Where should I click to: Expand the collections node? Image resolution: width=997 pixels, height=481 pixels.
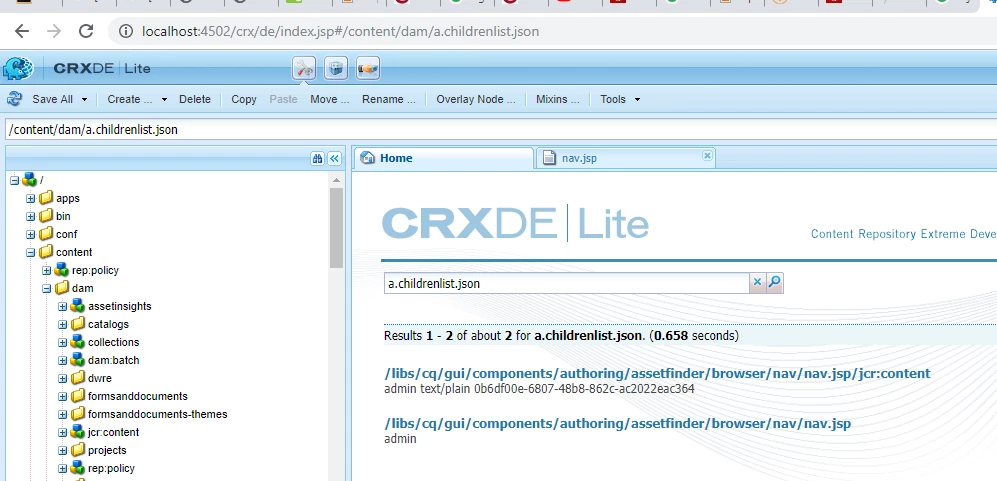tap(62, 342)
